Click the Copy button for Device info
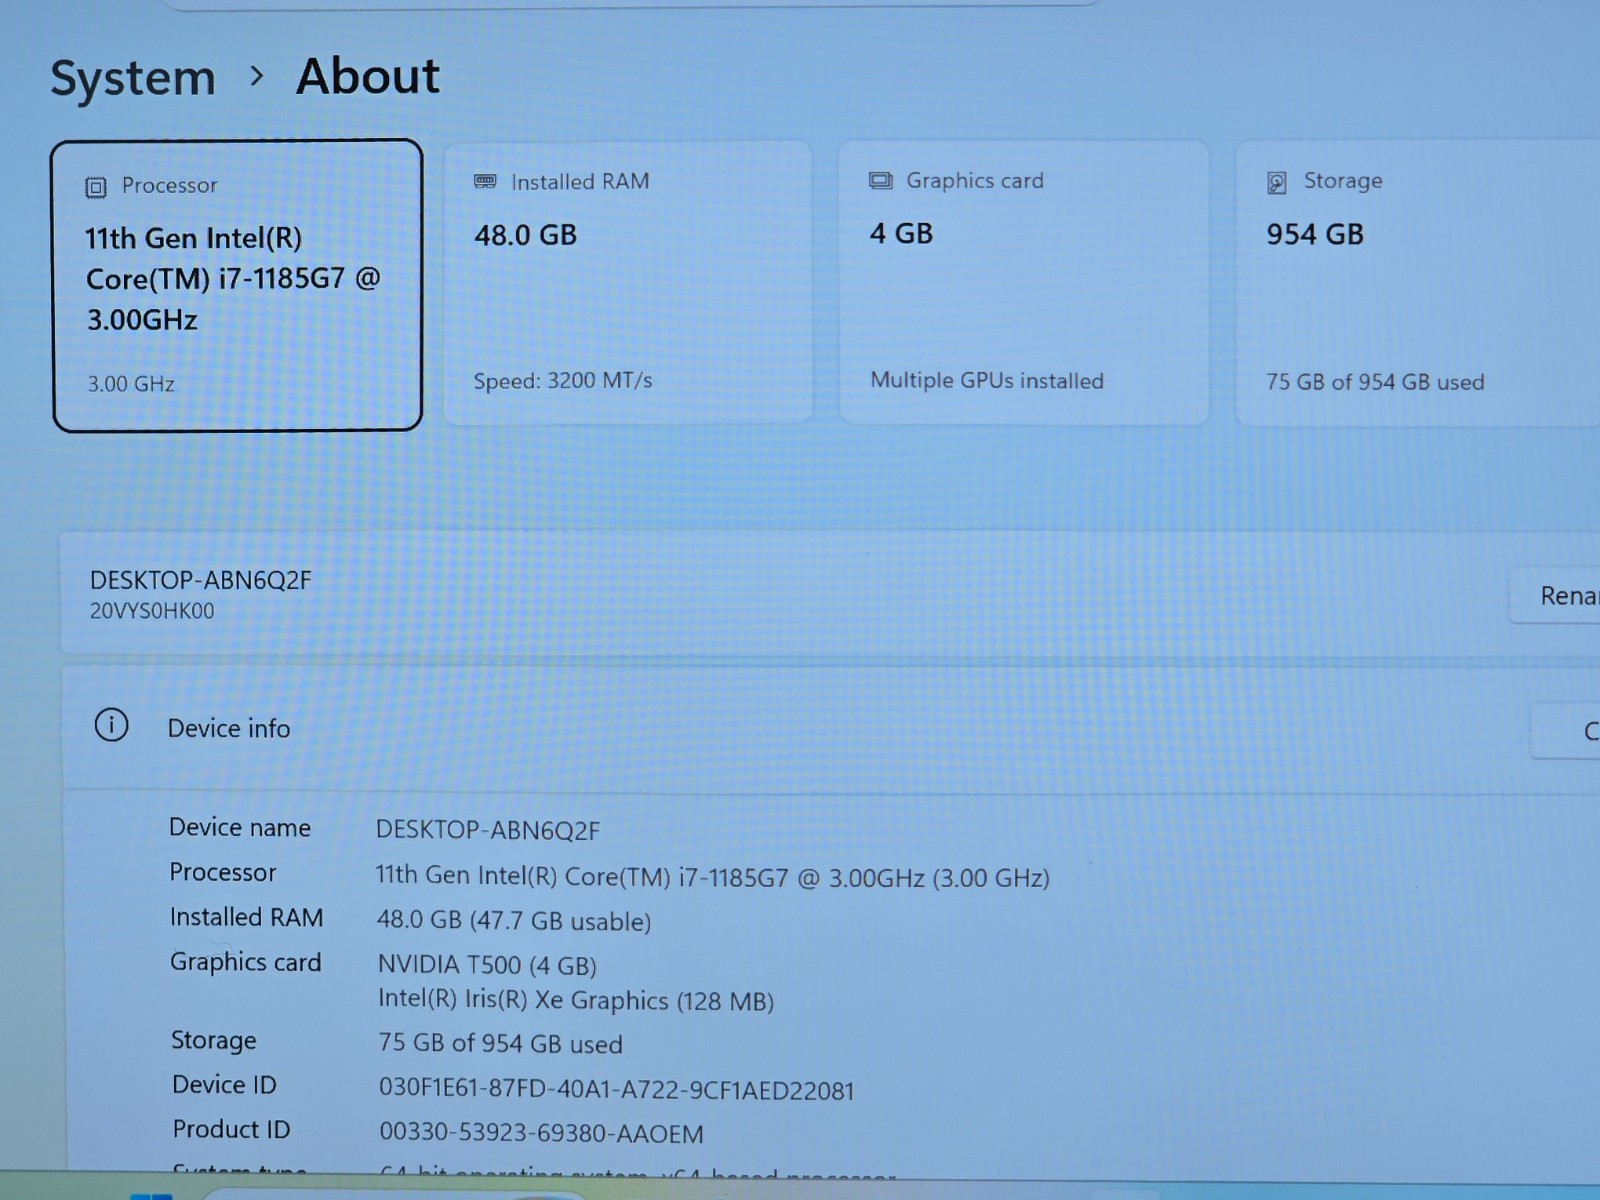 [1566, 731]
